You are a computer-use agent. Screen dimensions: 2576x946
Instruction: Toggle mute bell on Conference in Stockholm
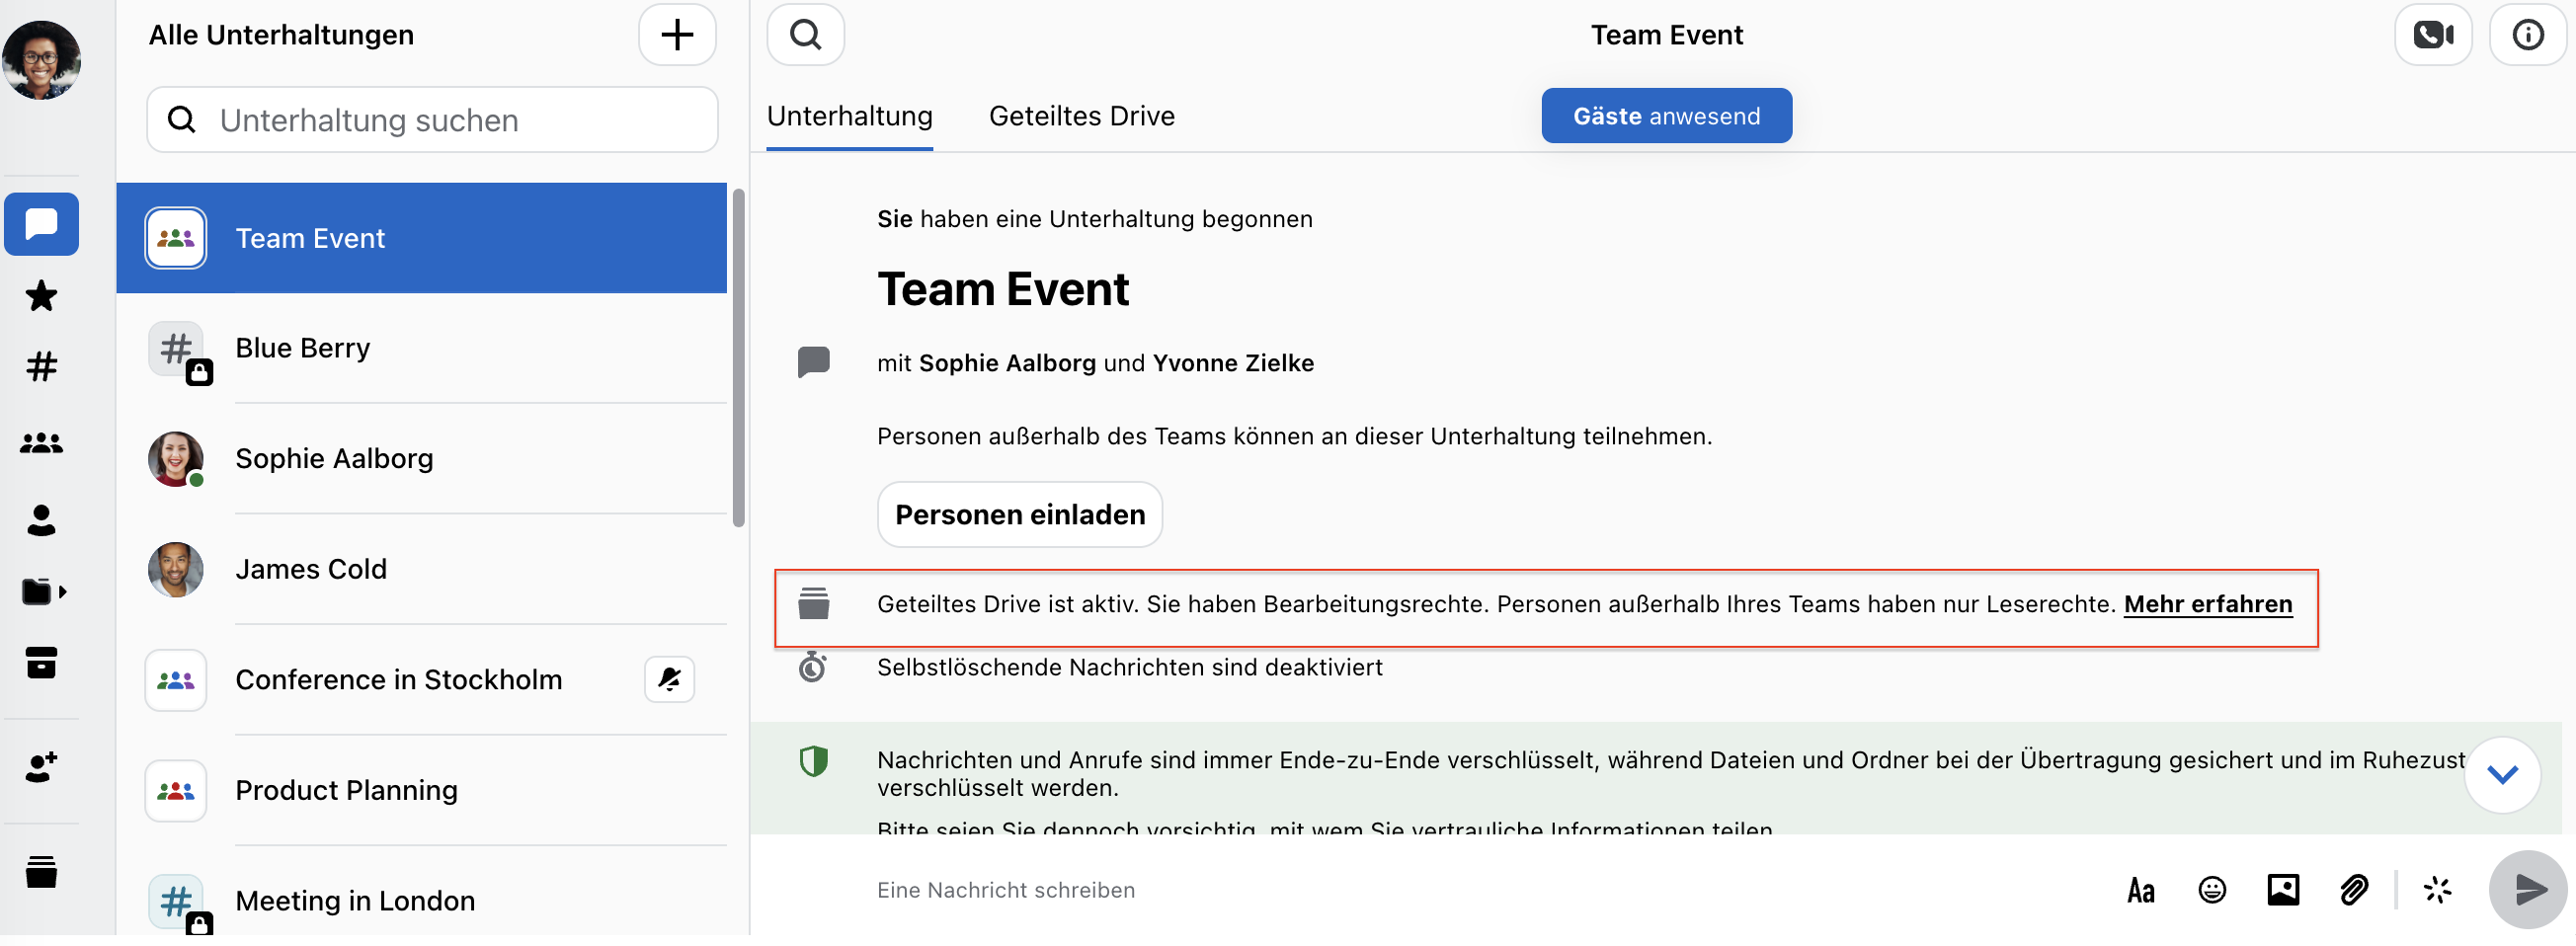669,680
